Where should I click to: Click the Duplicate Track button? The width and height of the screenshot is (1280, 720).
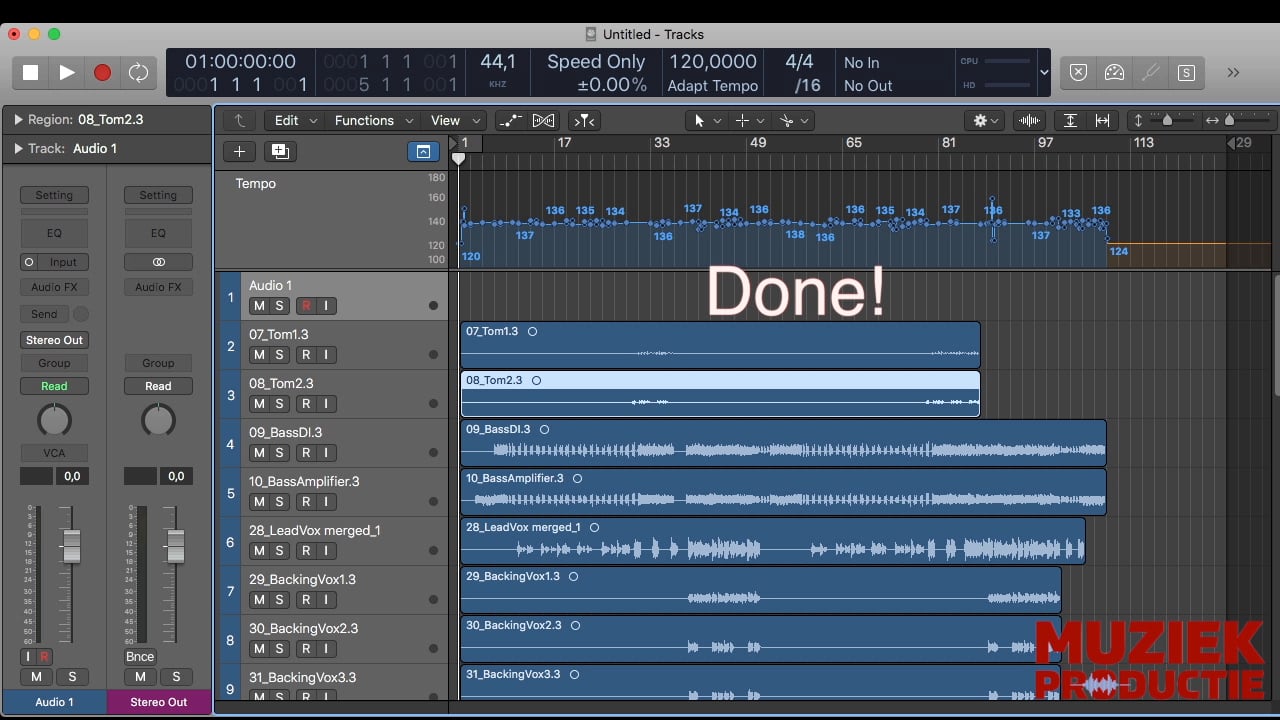click(x=280, y=151)
